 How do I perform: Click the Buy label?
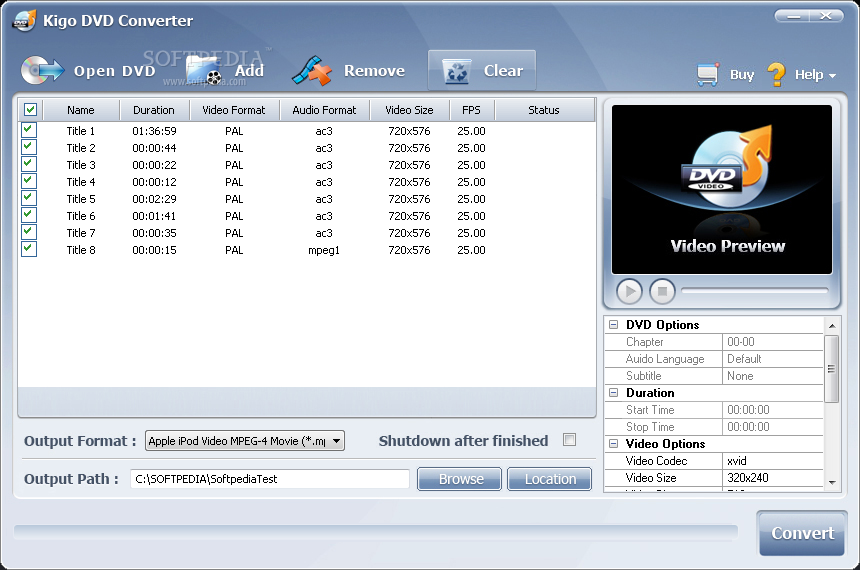click(742, 75)
